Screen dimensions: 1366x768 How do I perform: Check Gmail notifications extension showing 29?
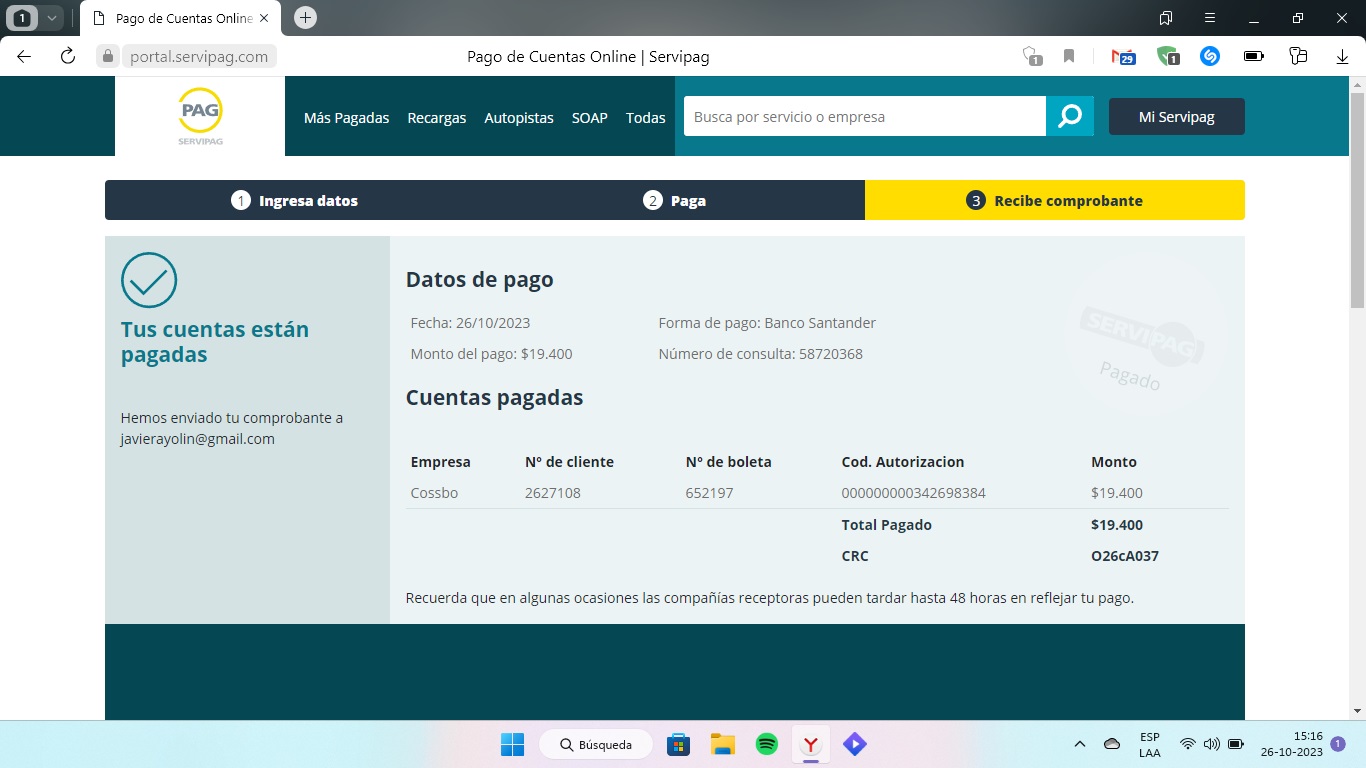[1123, 56]
